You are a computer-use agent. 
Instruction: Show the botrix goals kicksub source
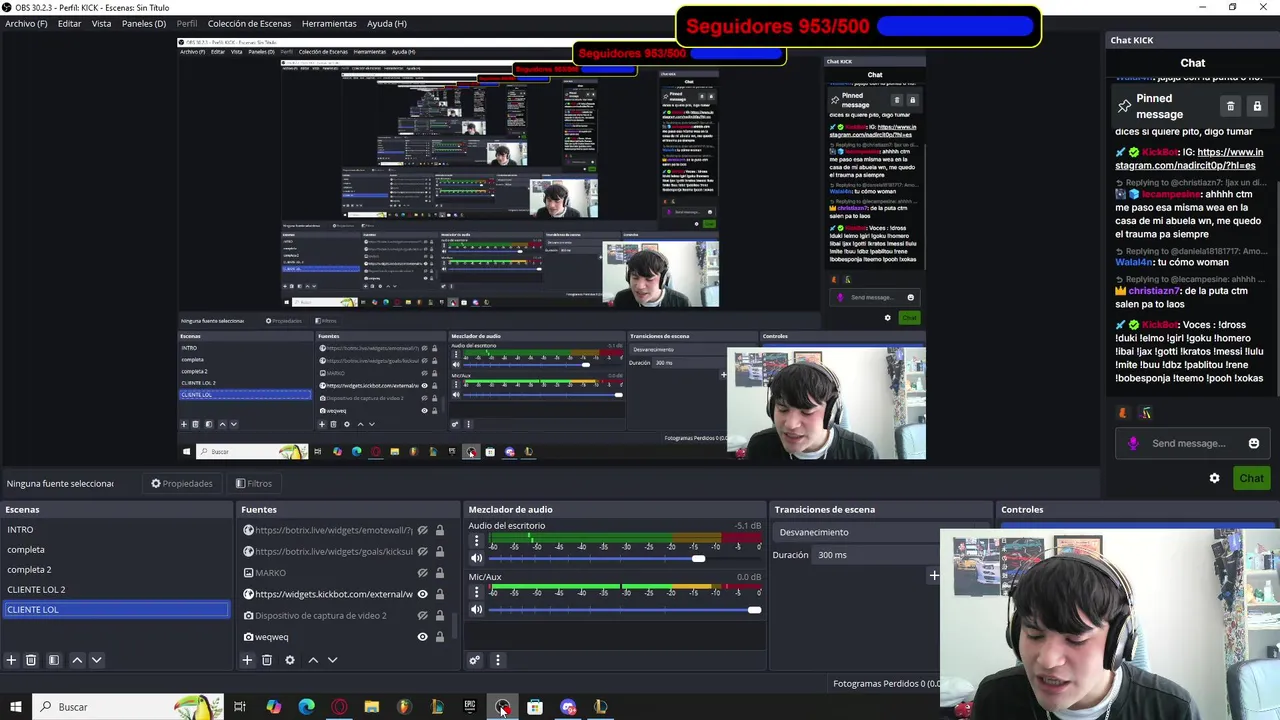point(422,552)
